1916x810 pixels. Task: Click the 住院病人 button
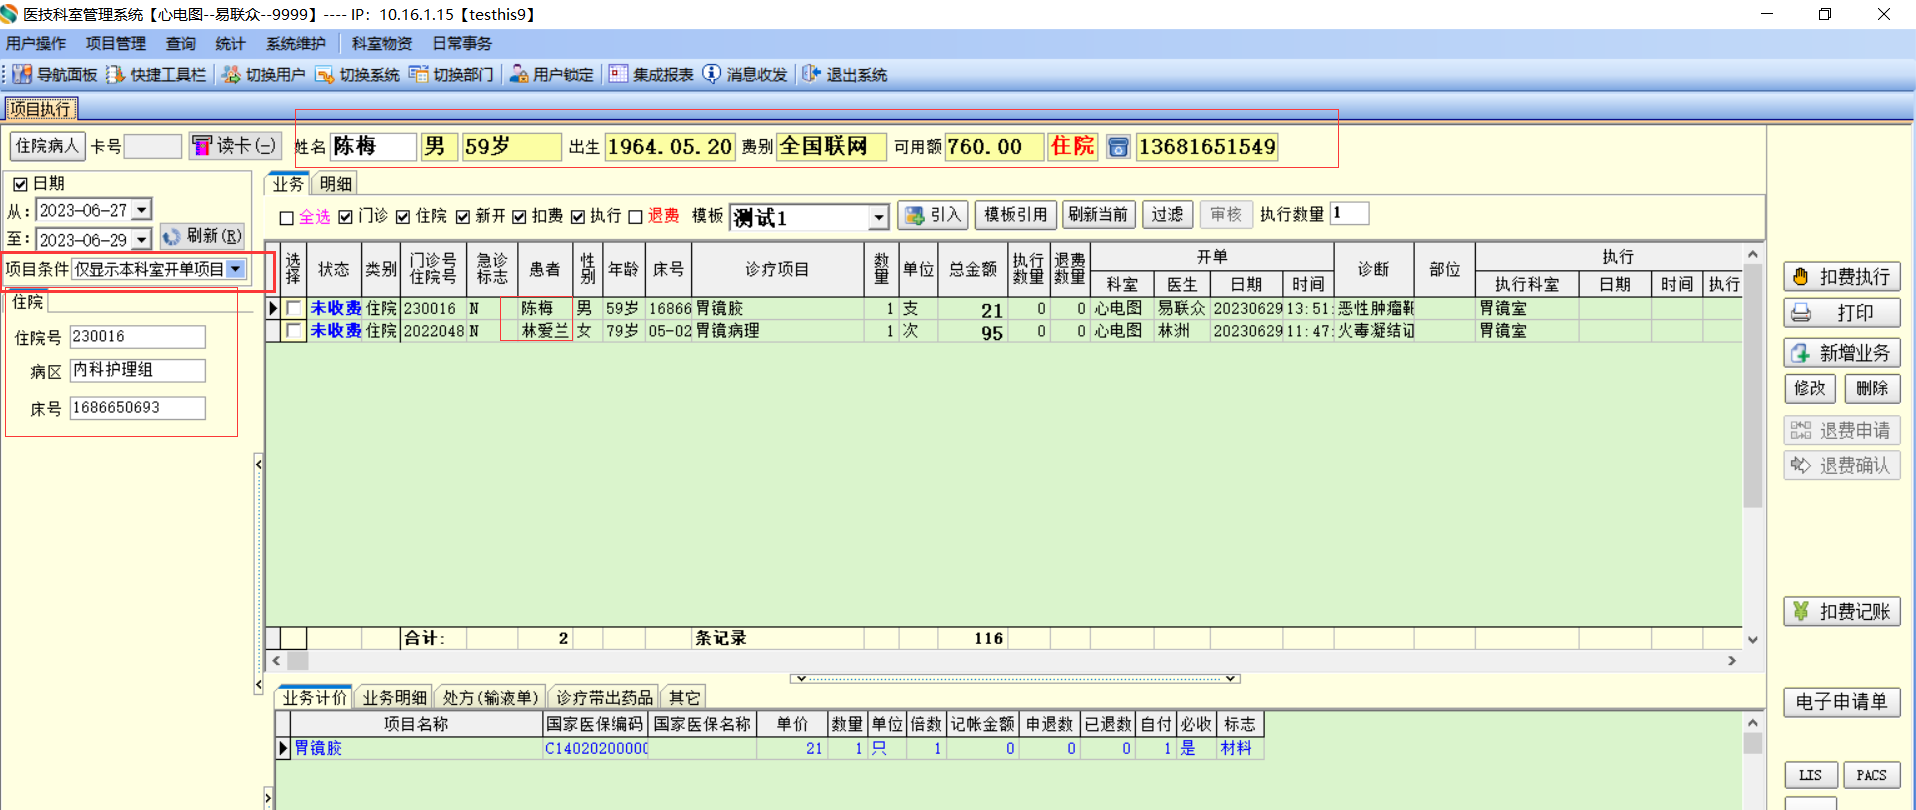[47, 146]
